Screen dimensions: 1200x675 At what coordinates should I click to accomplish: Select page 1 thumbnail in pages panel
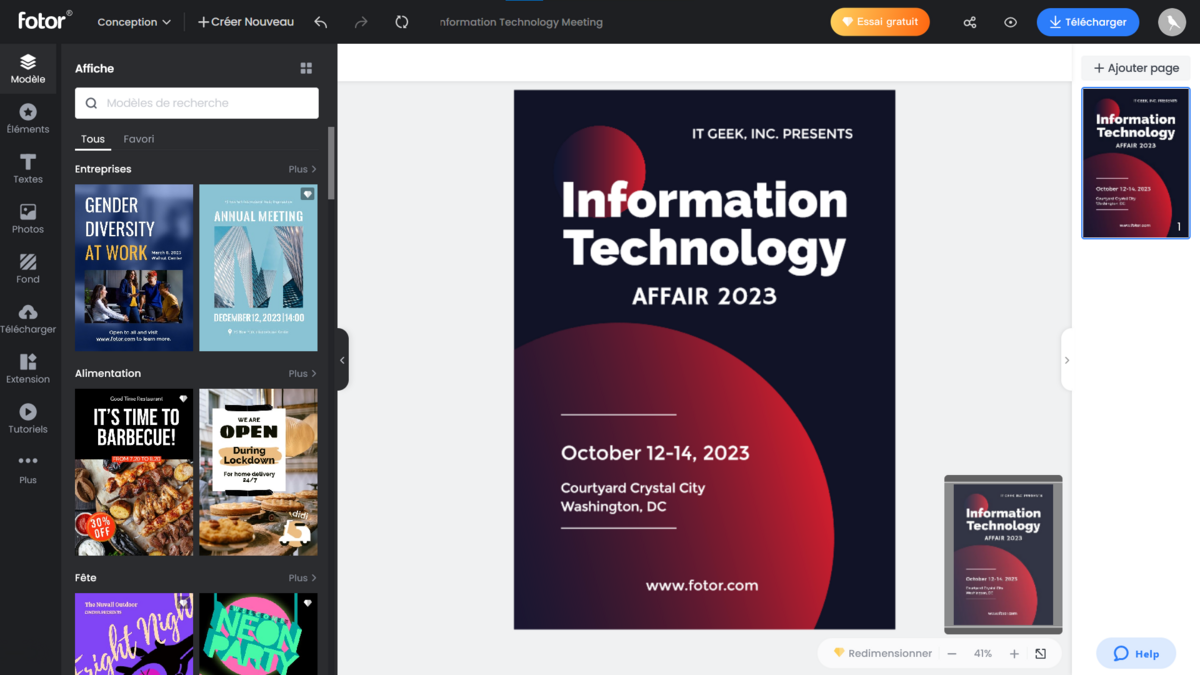coord(1136,163)
